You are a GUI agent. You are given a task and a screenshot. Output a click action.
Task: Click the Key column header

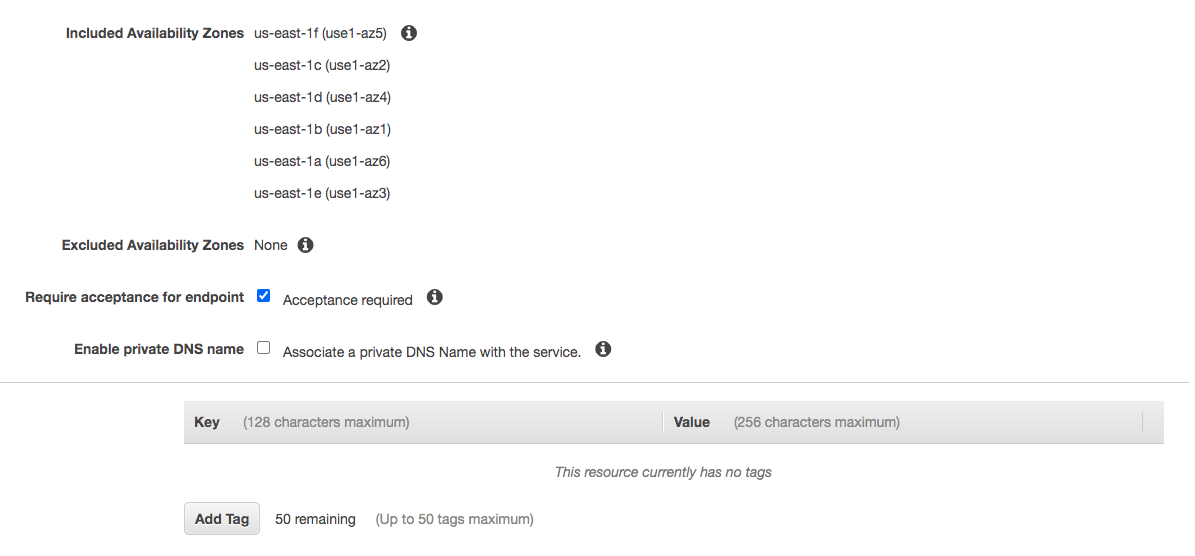[207, 422]
